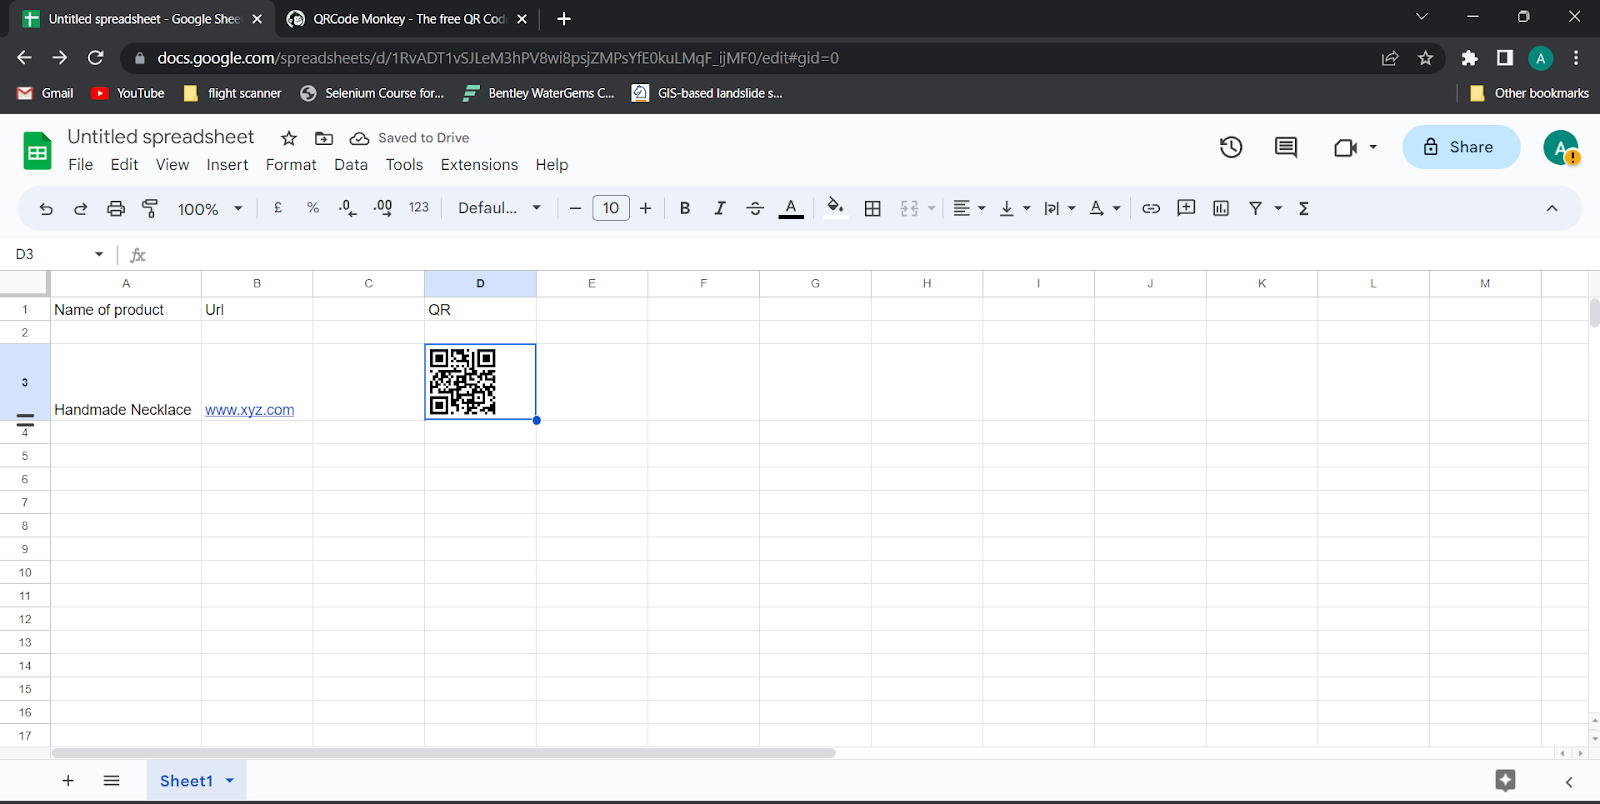This screenshot has width=1600, height=804.
Task: Bookmark this page with star
Action: click(1426, 58)
